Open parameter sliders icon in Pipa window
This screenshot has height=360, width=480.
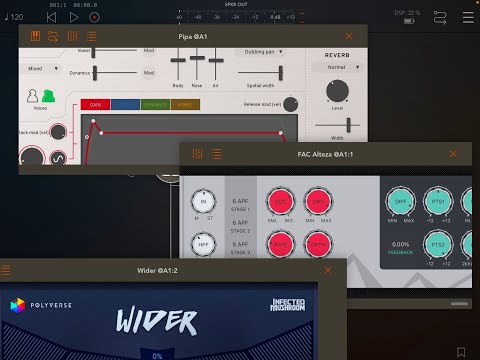[x=73, y=36]
